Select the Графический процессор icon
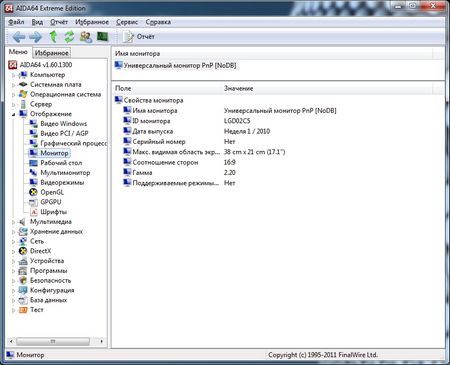450x365 pixels. click(x=33, y=143)
